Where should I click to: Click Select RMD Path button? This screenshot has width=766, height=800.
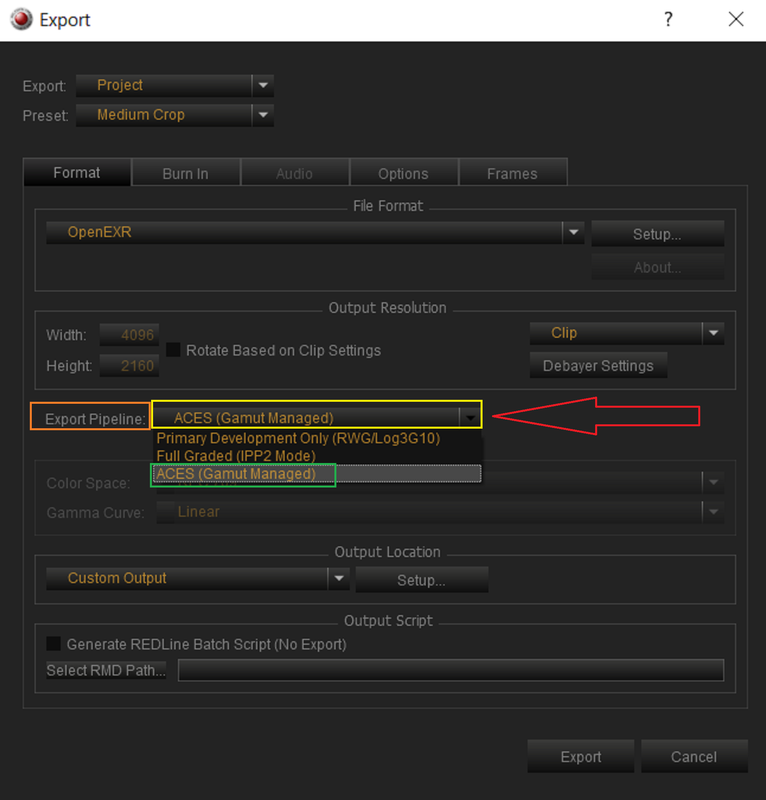click(x=106, y=670)
